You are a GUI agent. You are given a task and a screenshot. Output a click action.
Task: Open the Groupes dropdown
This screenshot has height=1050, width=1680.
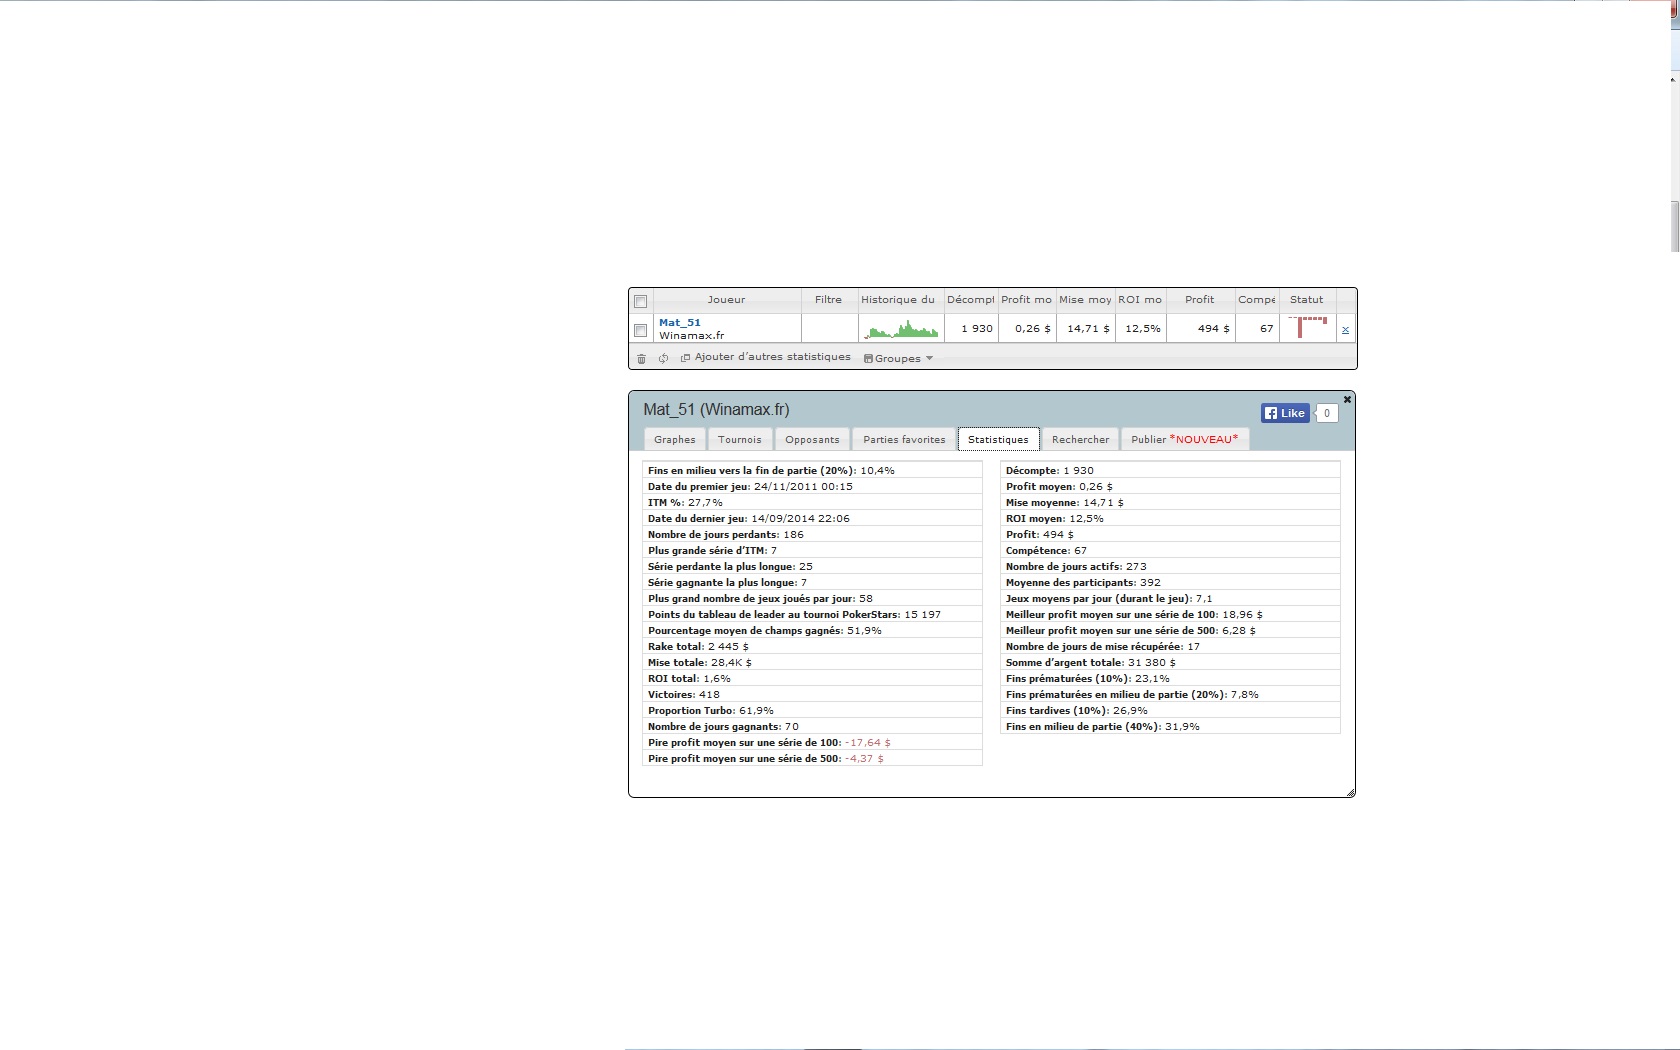[x=898, y=358]
